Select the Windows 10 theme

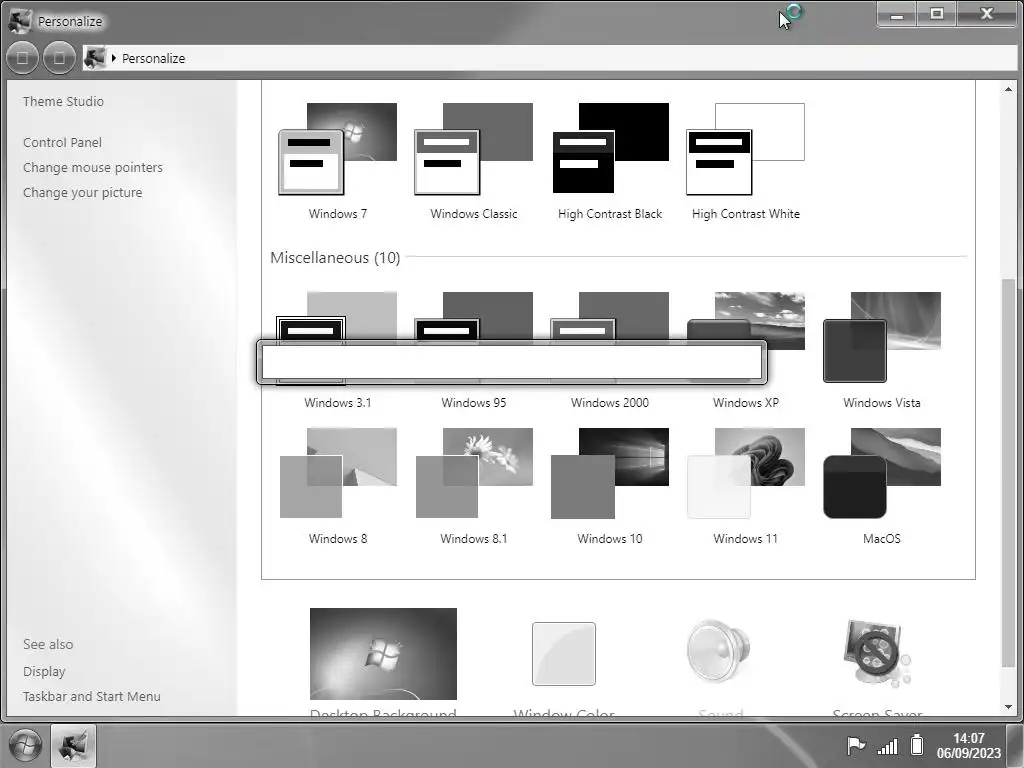pos(610,487)
